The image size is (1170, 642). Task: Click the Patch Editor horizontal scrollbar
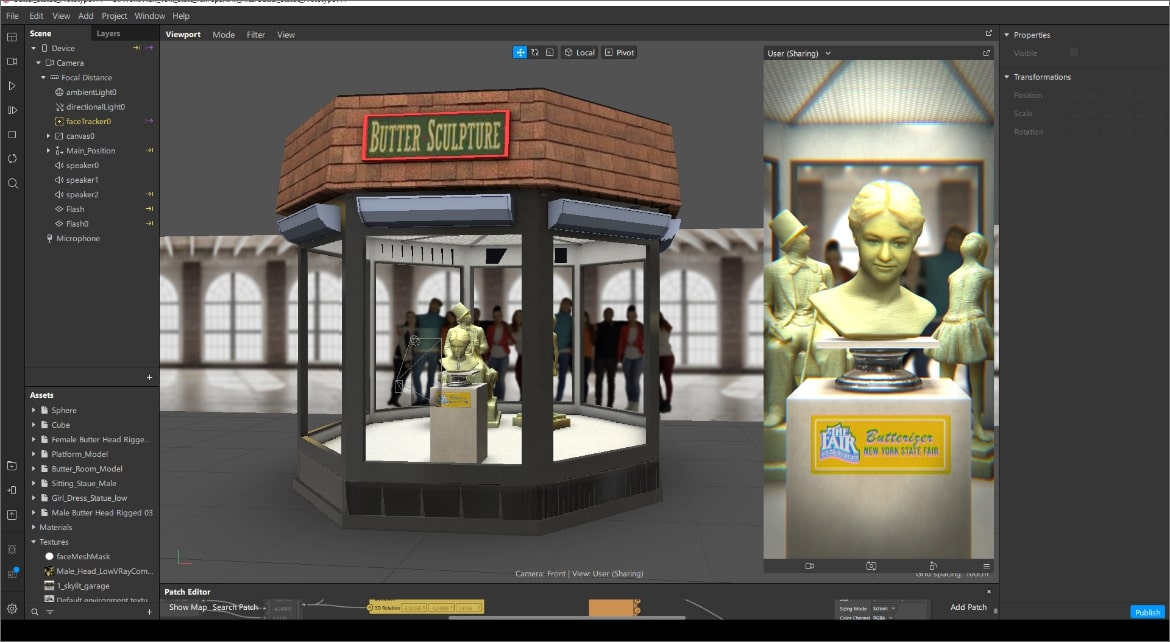coord(567,617)
